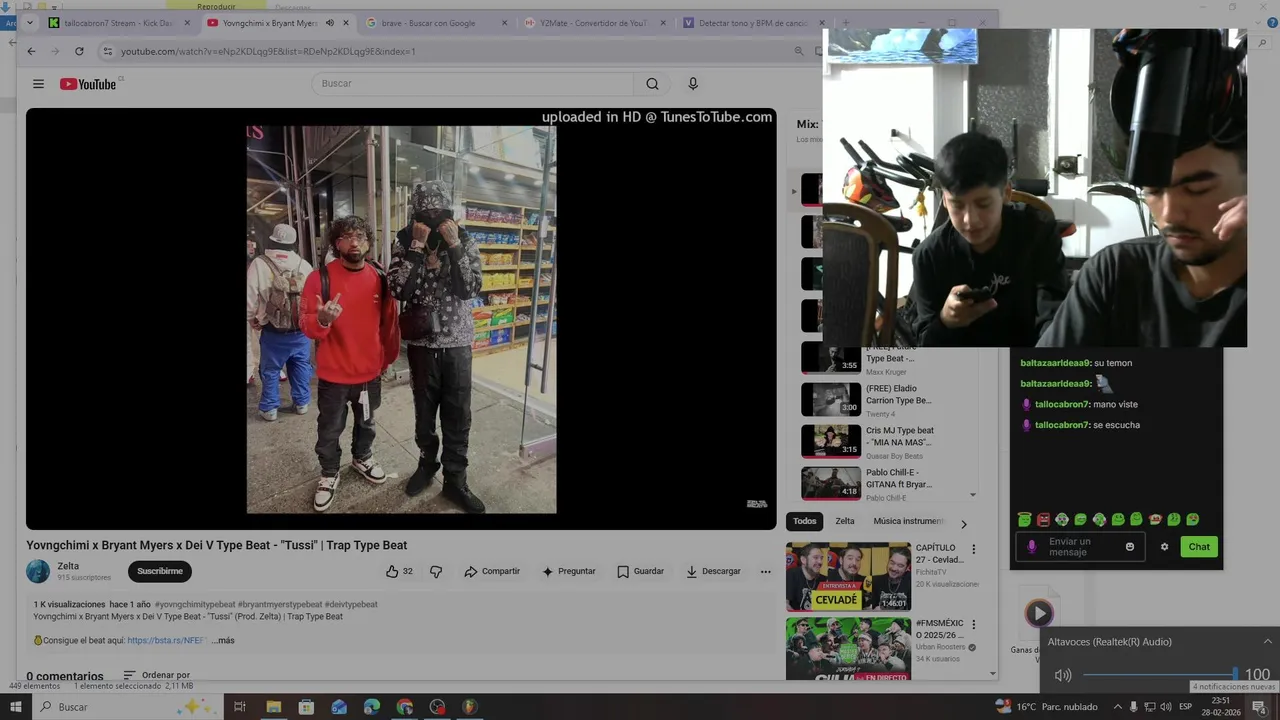This screenshot has width=1280, height=720.
Task: Switch to the brave - Buscar con Google tab
Action: pyautogui.click(x=436, y=23)
